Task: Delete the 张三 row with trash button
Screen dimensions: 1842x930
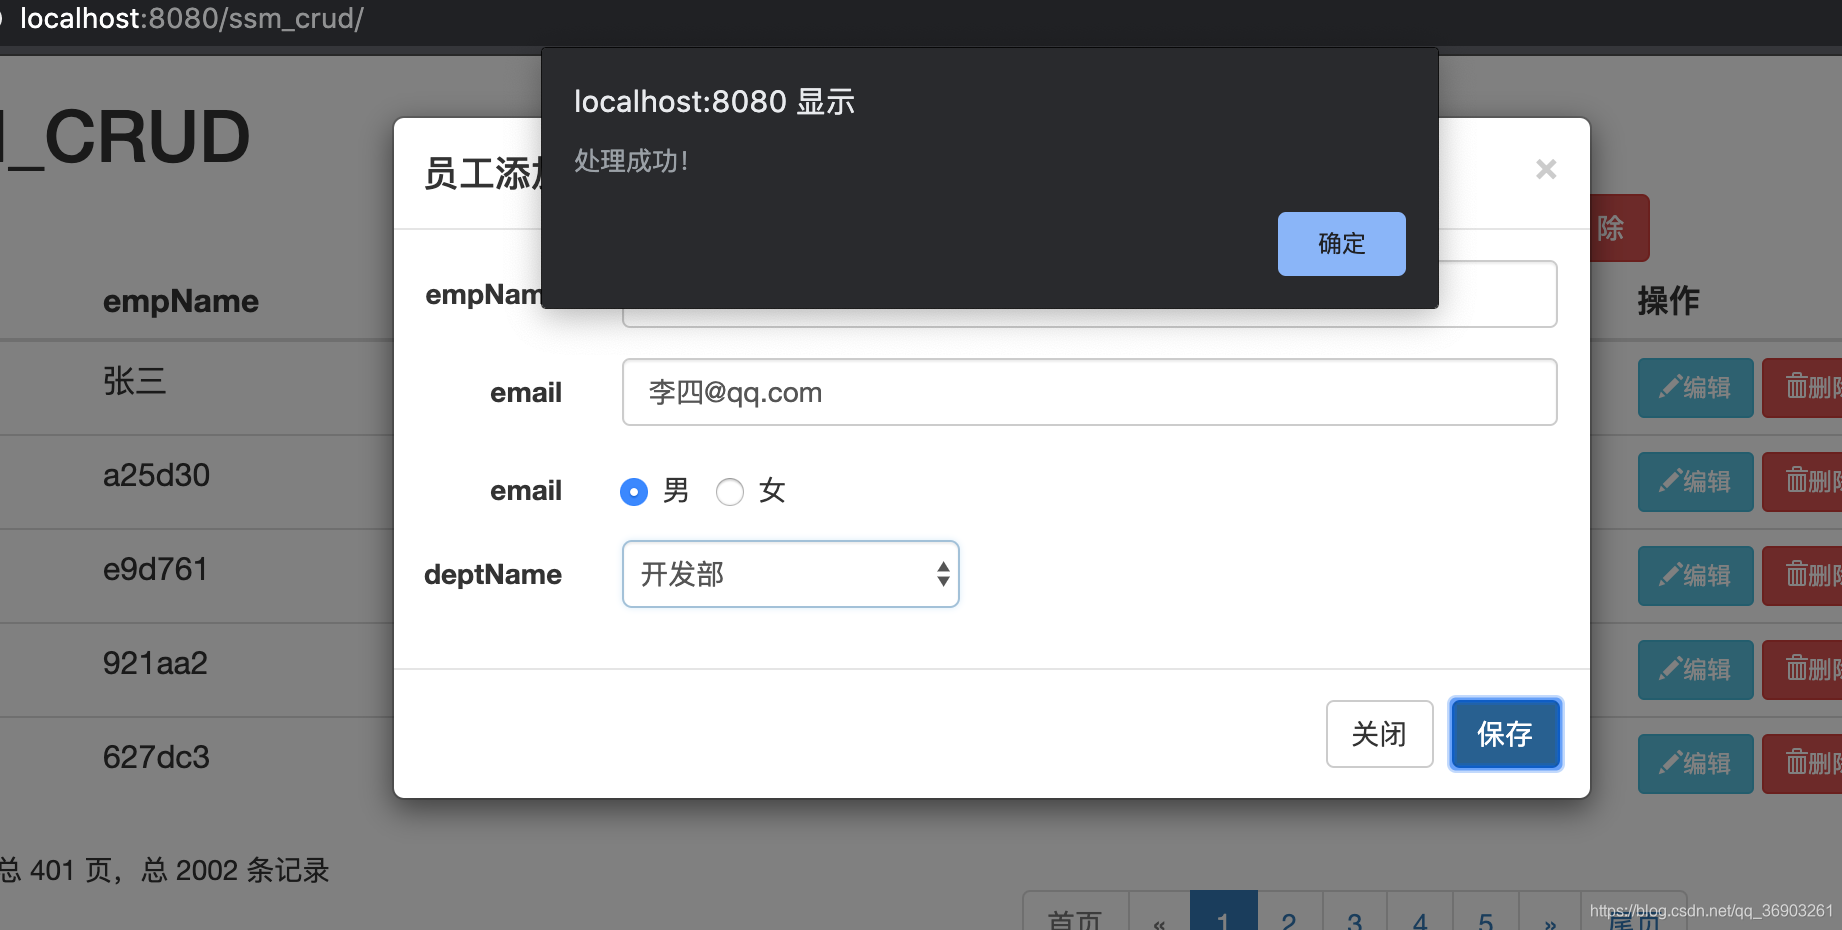Action: [x=1802, y=388]
